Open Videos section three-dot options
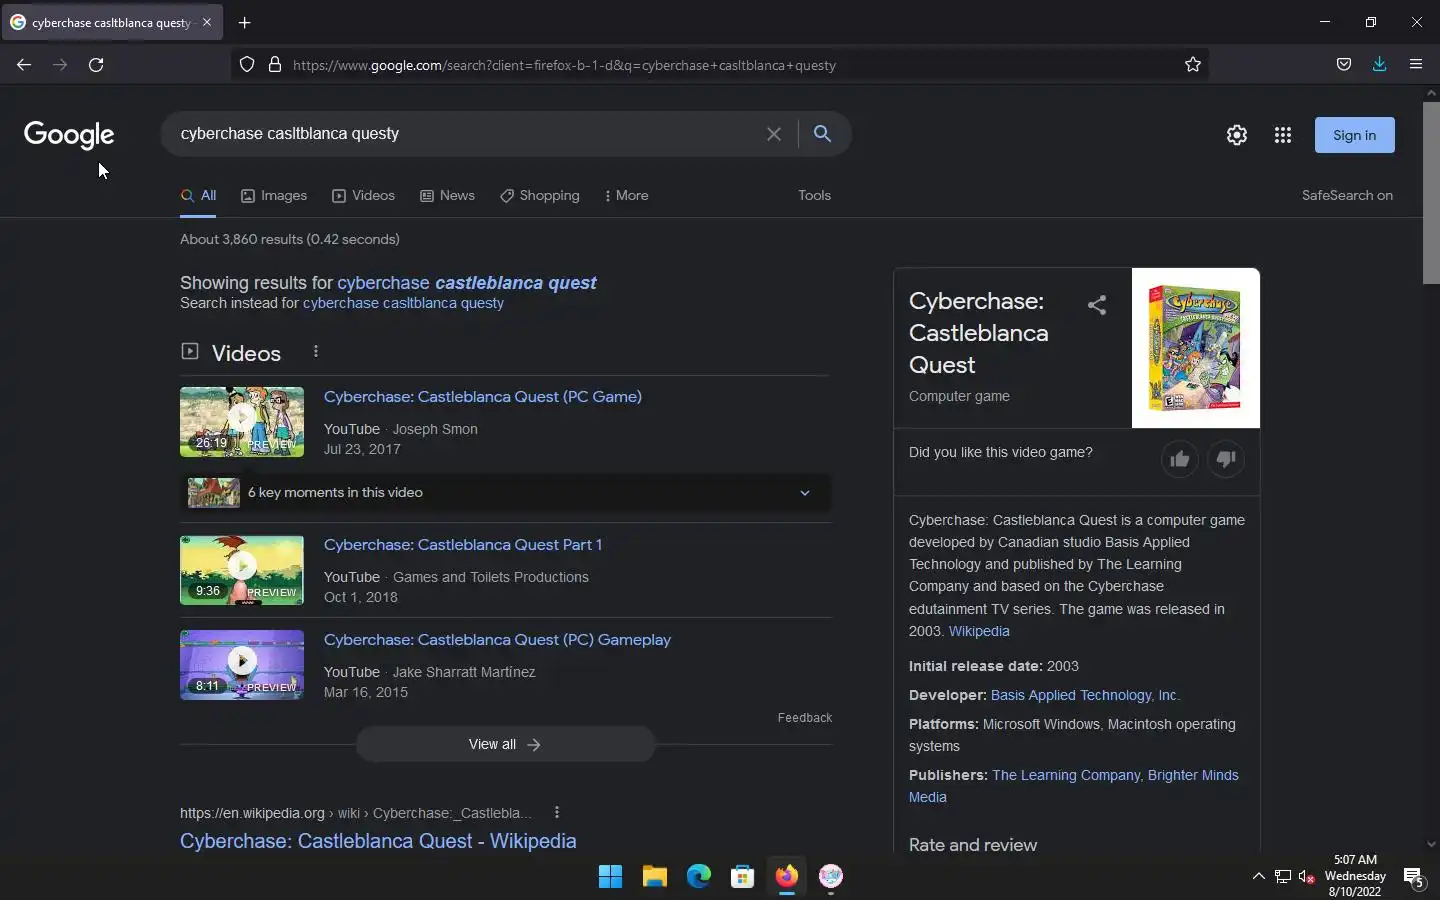1440x900 pixels. [x=316, y=351]
